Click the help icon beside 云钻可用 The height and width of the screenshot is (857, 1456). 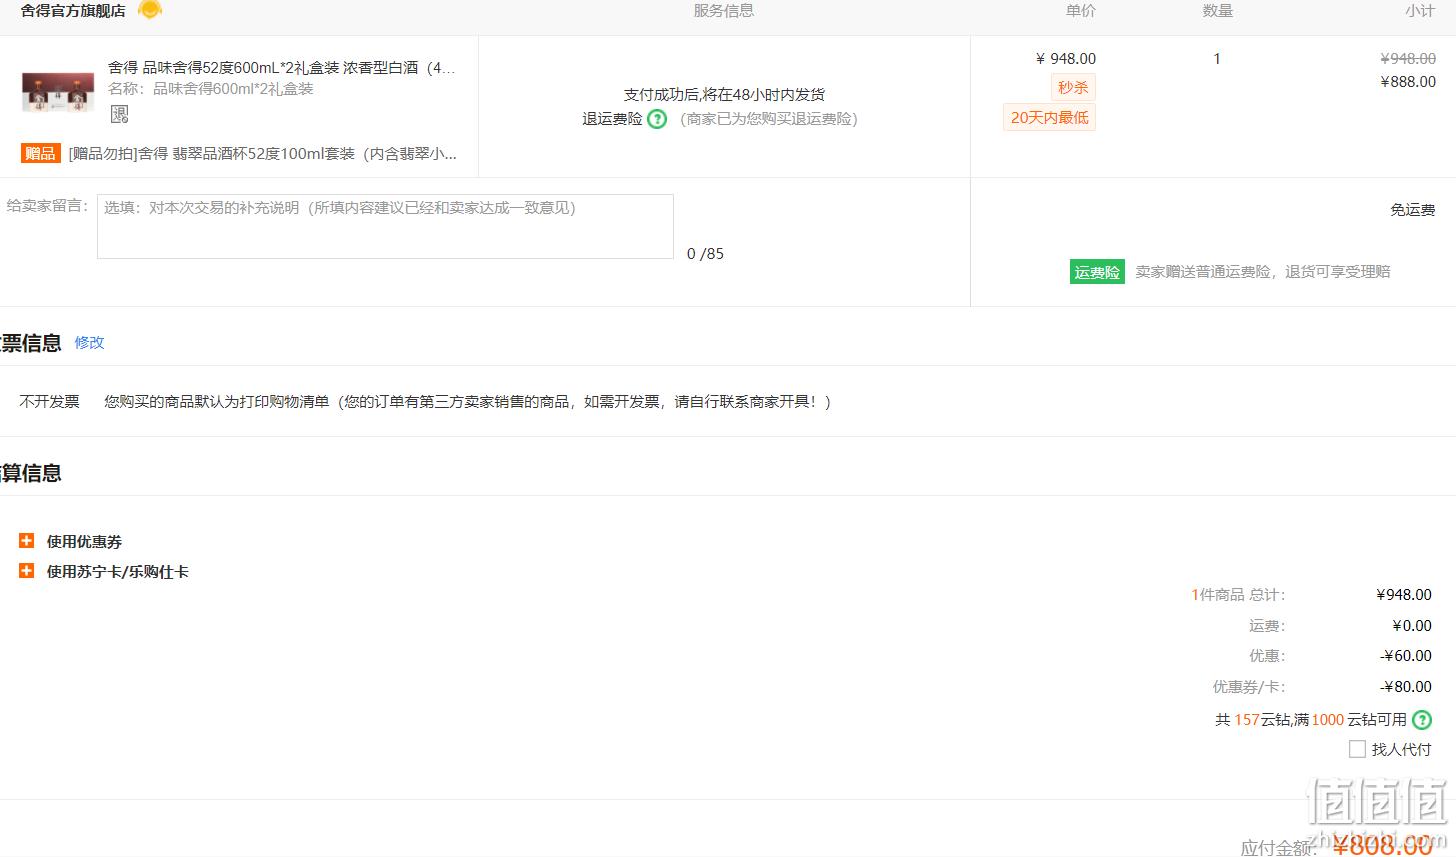[x=1421, y=719]
